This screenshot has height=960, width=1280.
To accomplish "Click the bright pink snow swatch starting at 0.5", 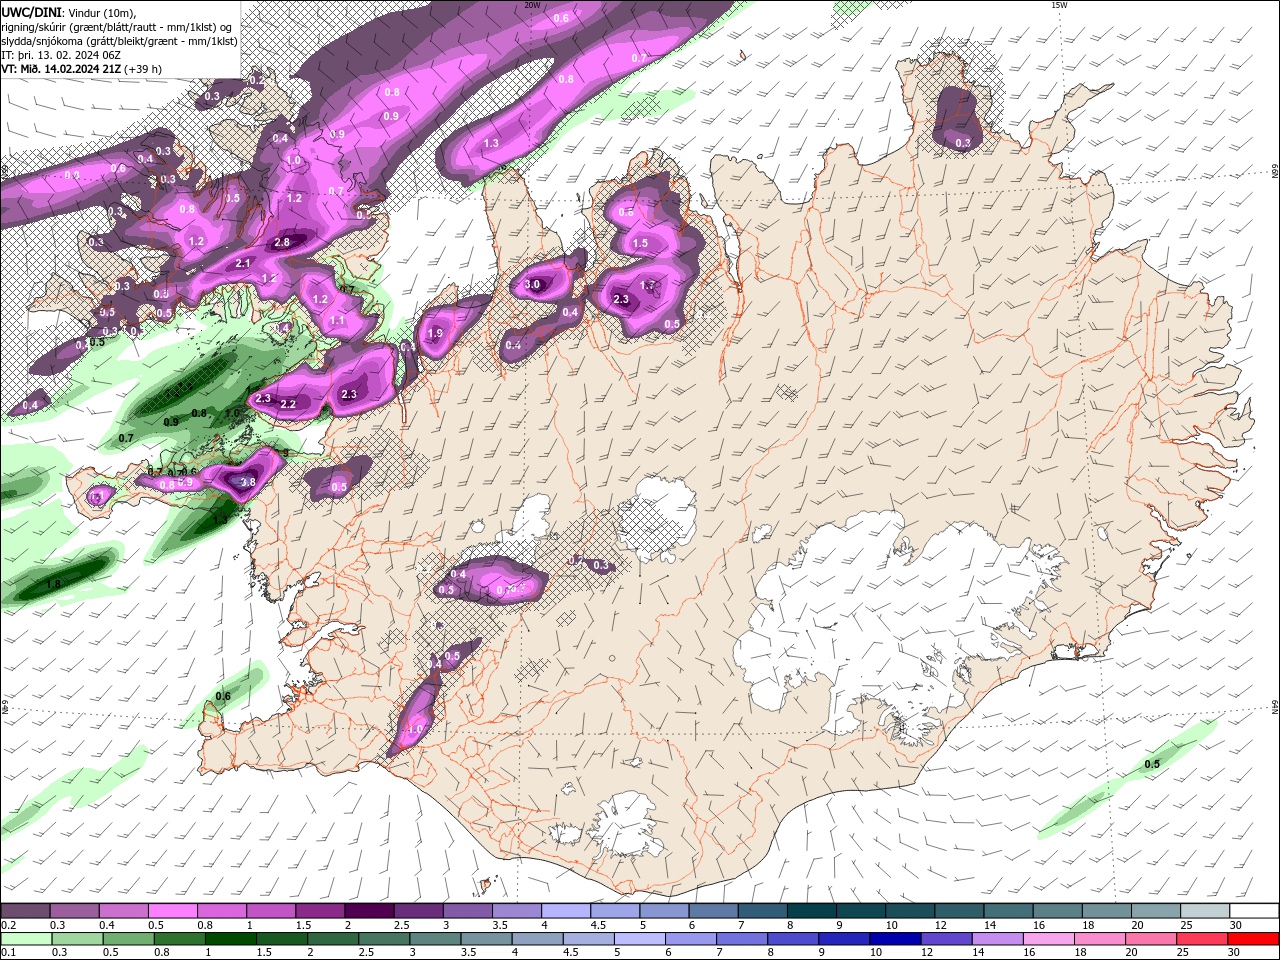I will [x=172, y=911].
